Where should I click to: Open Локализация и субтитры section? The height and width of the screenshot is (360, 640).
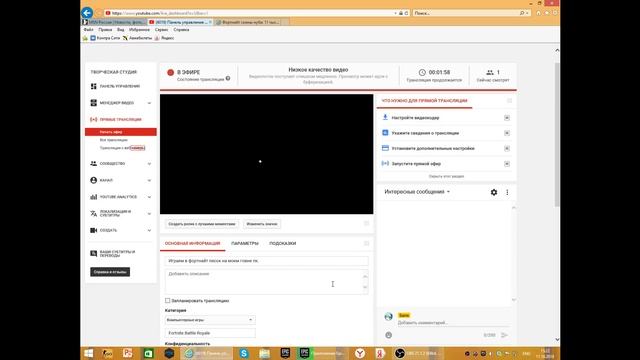click(x=111, y=213)
